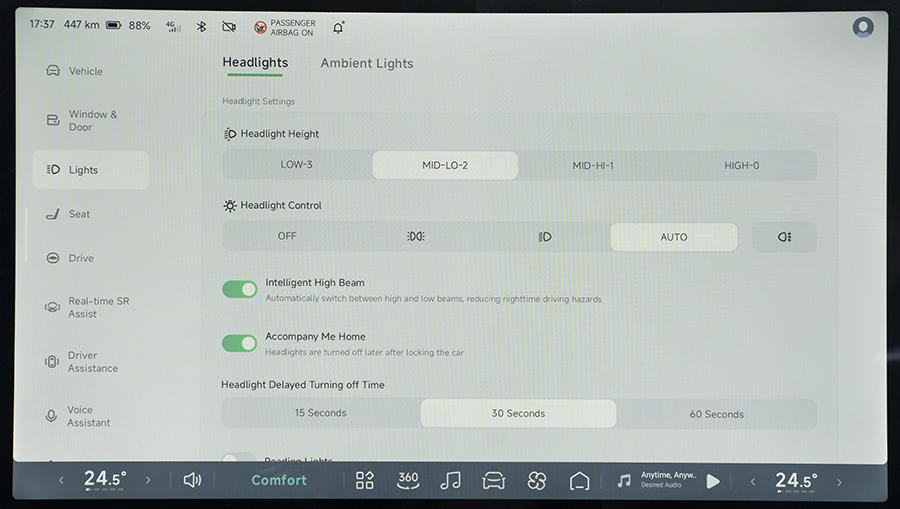Turn on the rear fog light button
Image resolution: width=900 pixels, height=509 pixels.
pos(784,237)
